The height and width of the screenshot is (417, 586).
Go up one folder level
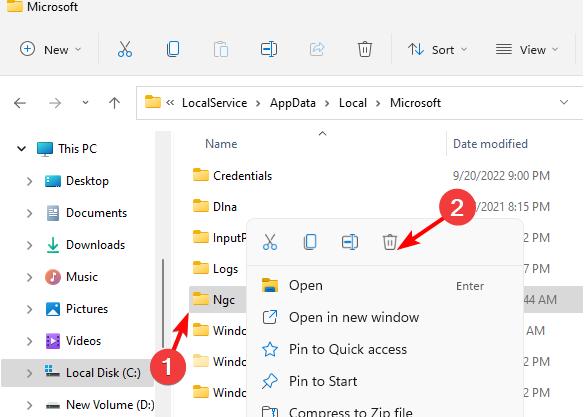click(114, 103)
